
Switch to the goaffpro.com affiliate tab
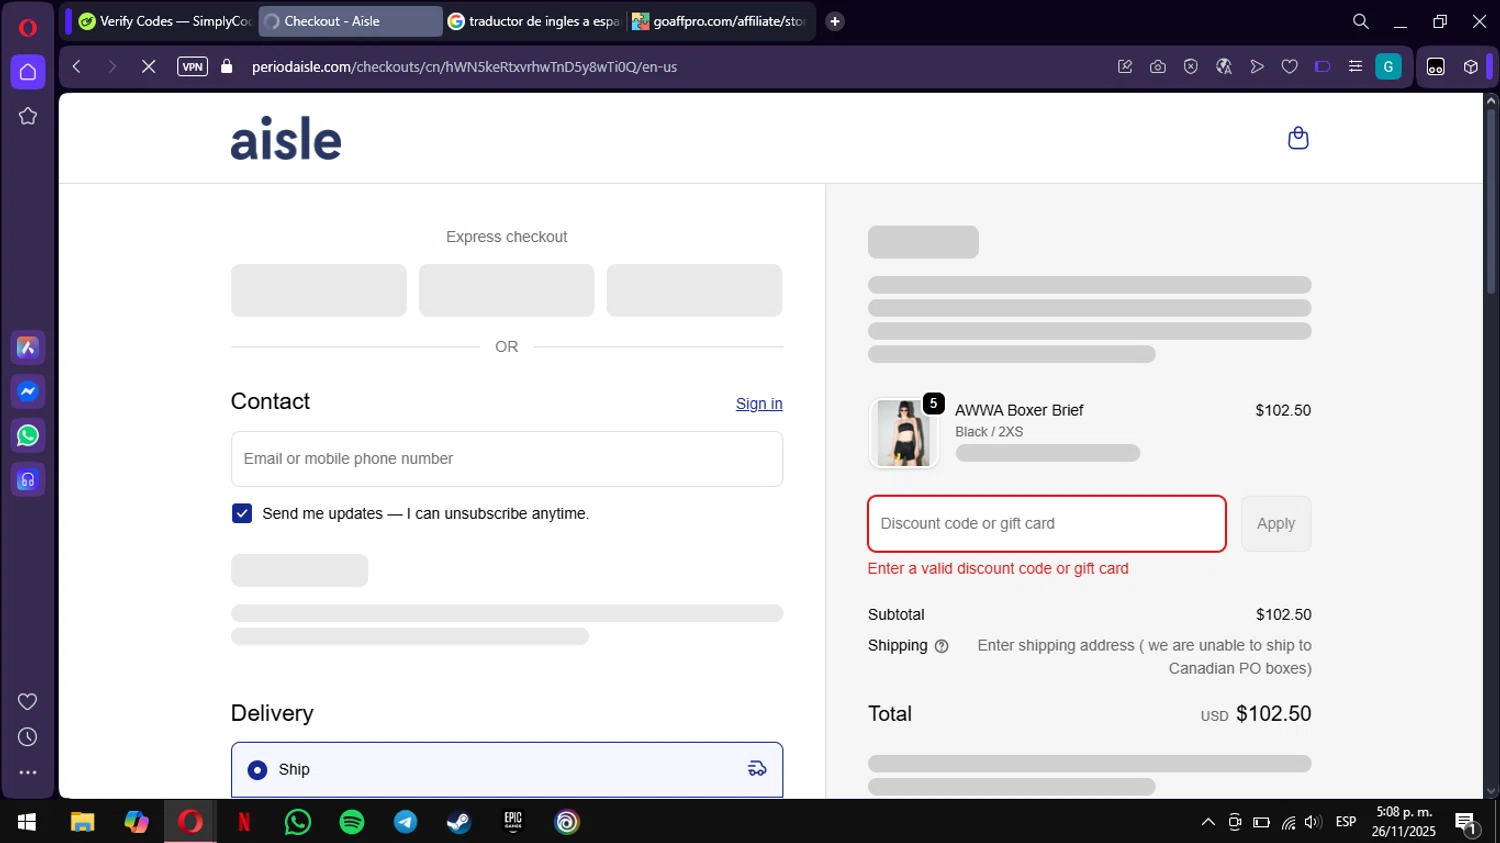tap(720, 21)
